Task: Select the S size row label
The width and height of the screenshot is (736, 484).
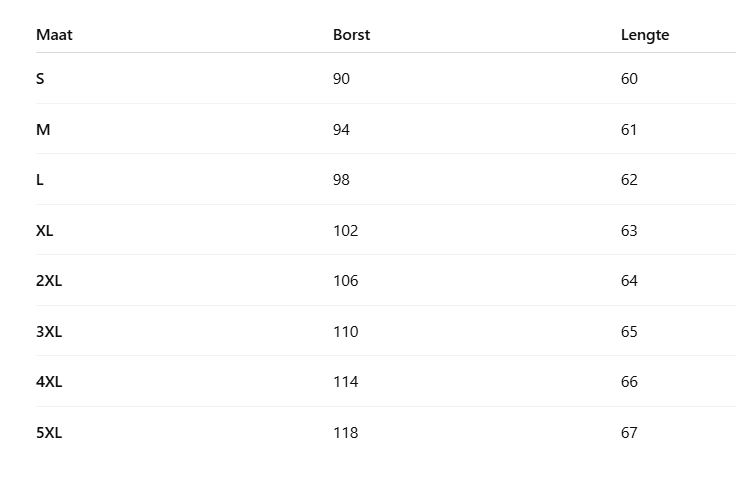Action: (x=40, y=79)
